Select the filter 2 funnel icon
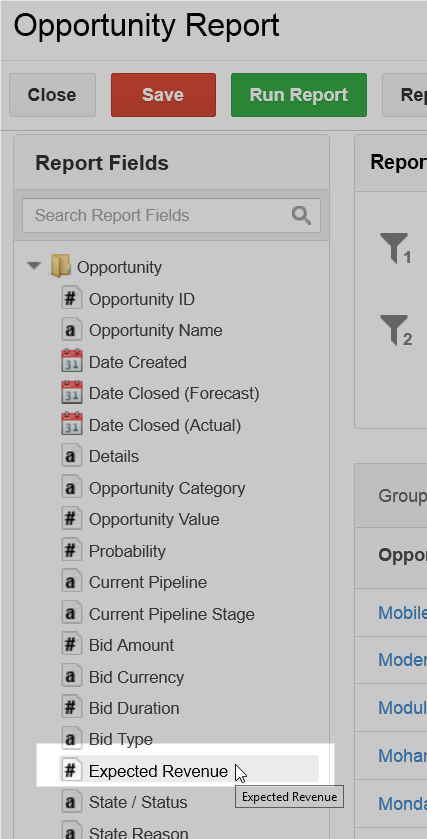Screen dimensions: 427x839 pos(394,330)
